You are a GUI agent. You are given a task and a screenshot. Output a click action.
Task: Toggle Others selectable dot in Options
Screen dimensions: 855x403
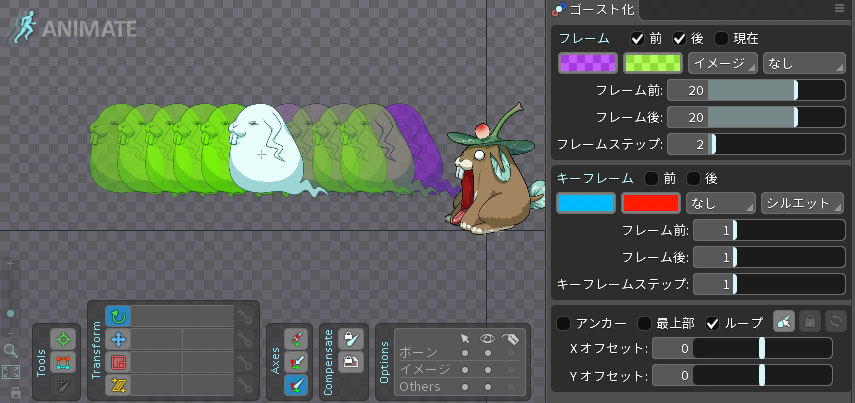click(465, 387)
